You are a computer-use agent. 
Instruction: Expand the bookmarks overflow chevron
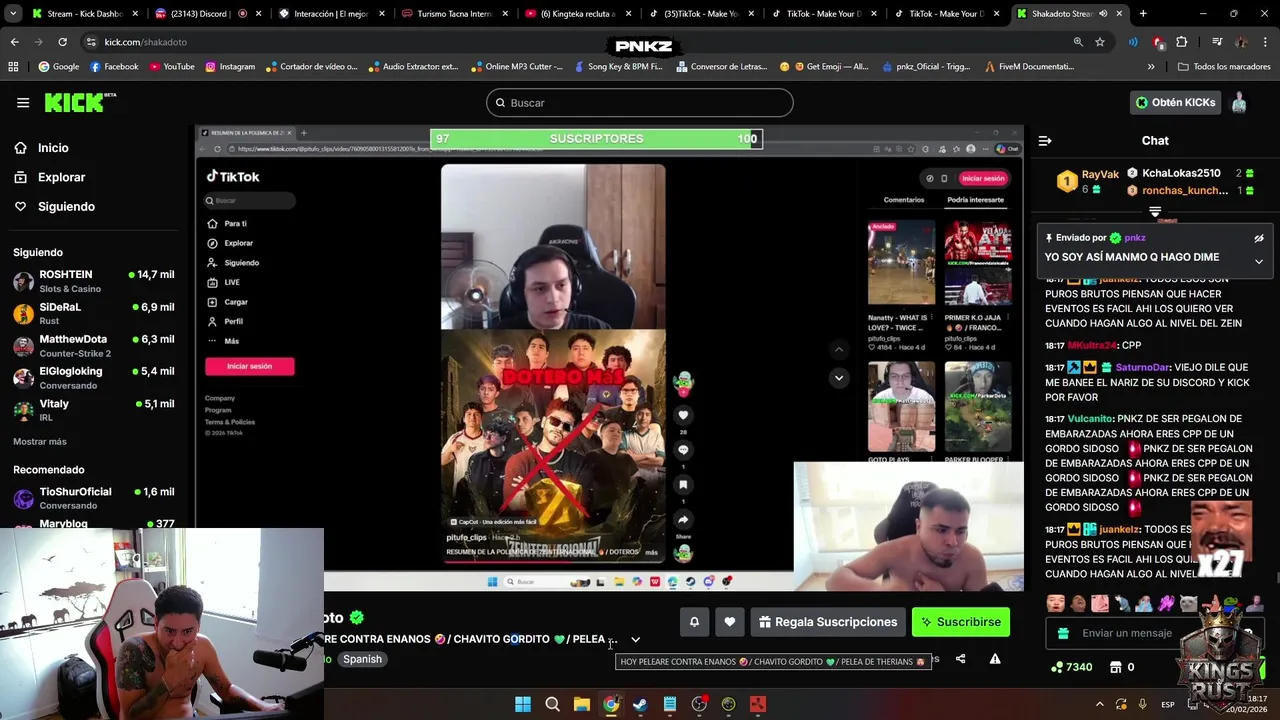coord(1151,67)
